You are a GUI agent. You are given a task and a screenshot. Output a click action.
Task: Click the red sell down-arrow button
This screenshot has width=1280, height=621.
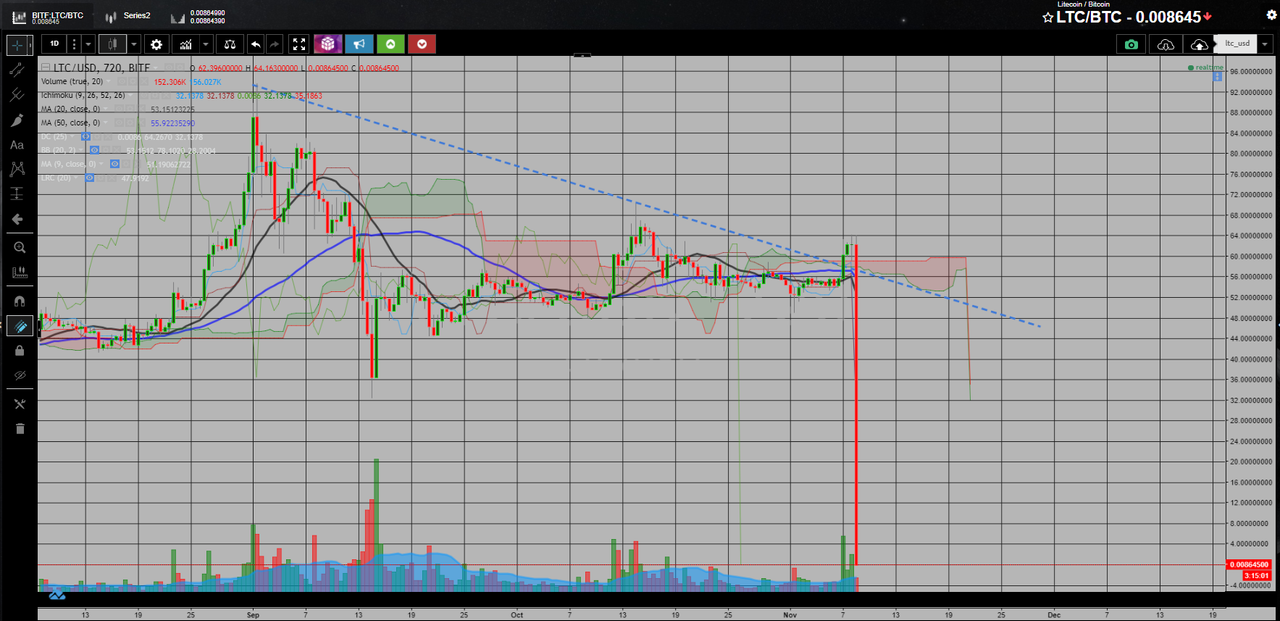pyautogui.click(x=422, y=44)
